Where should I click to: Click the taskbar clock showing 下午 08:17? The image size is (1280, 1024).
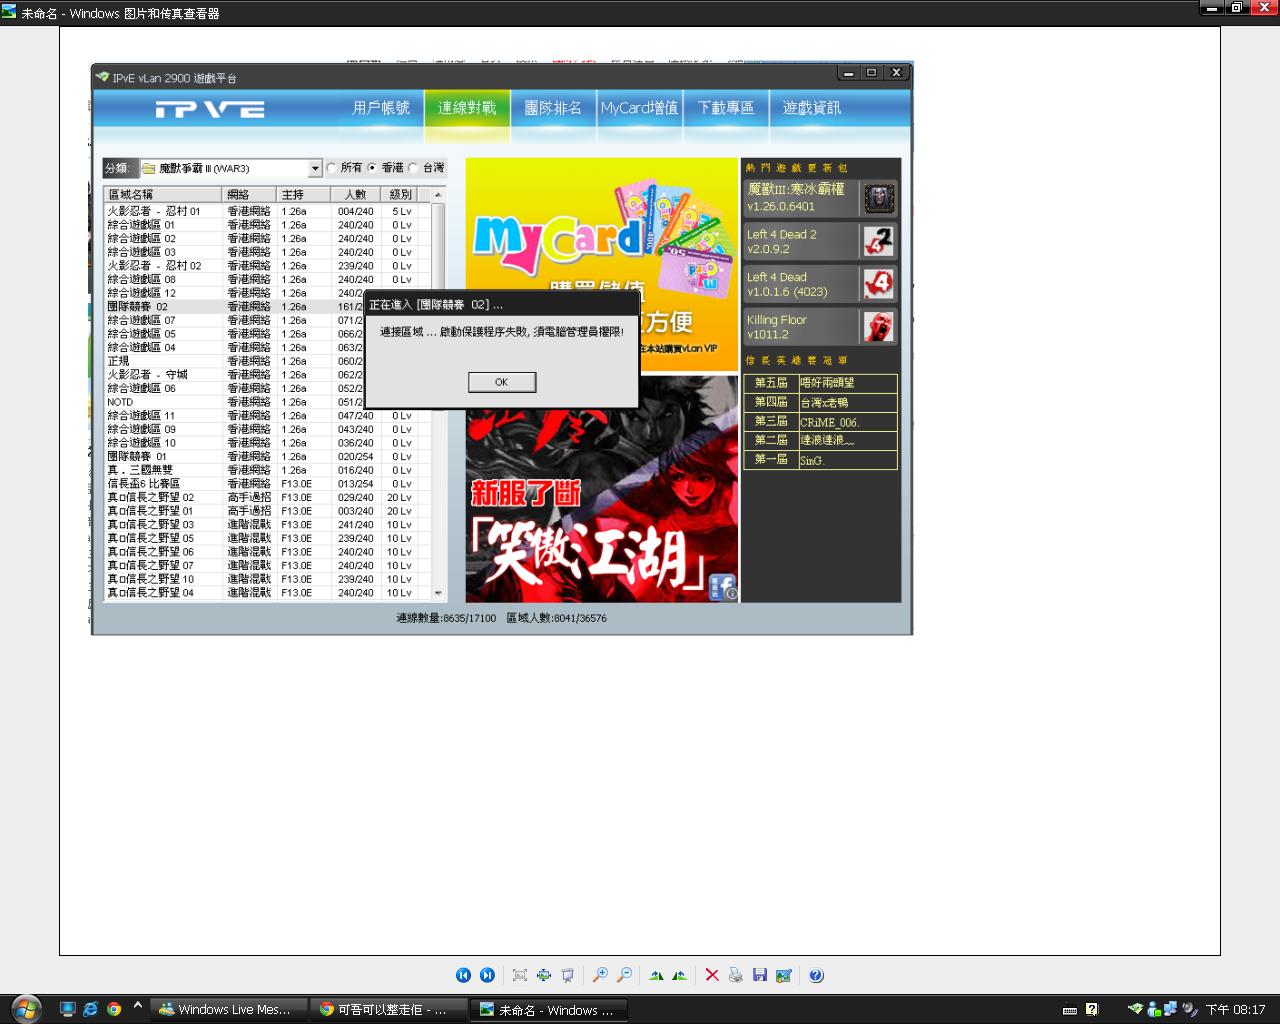tap(1235, 1010)
